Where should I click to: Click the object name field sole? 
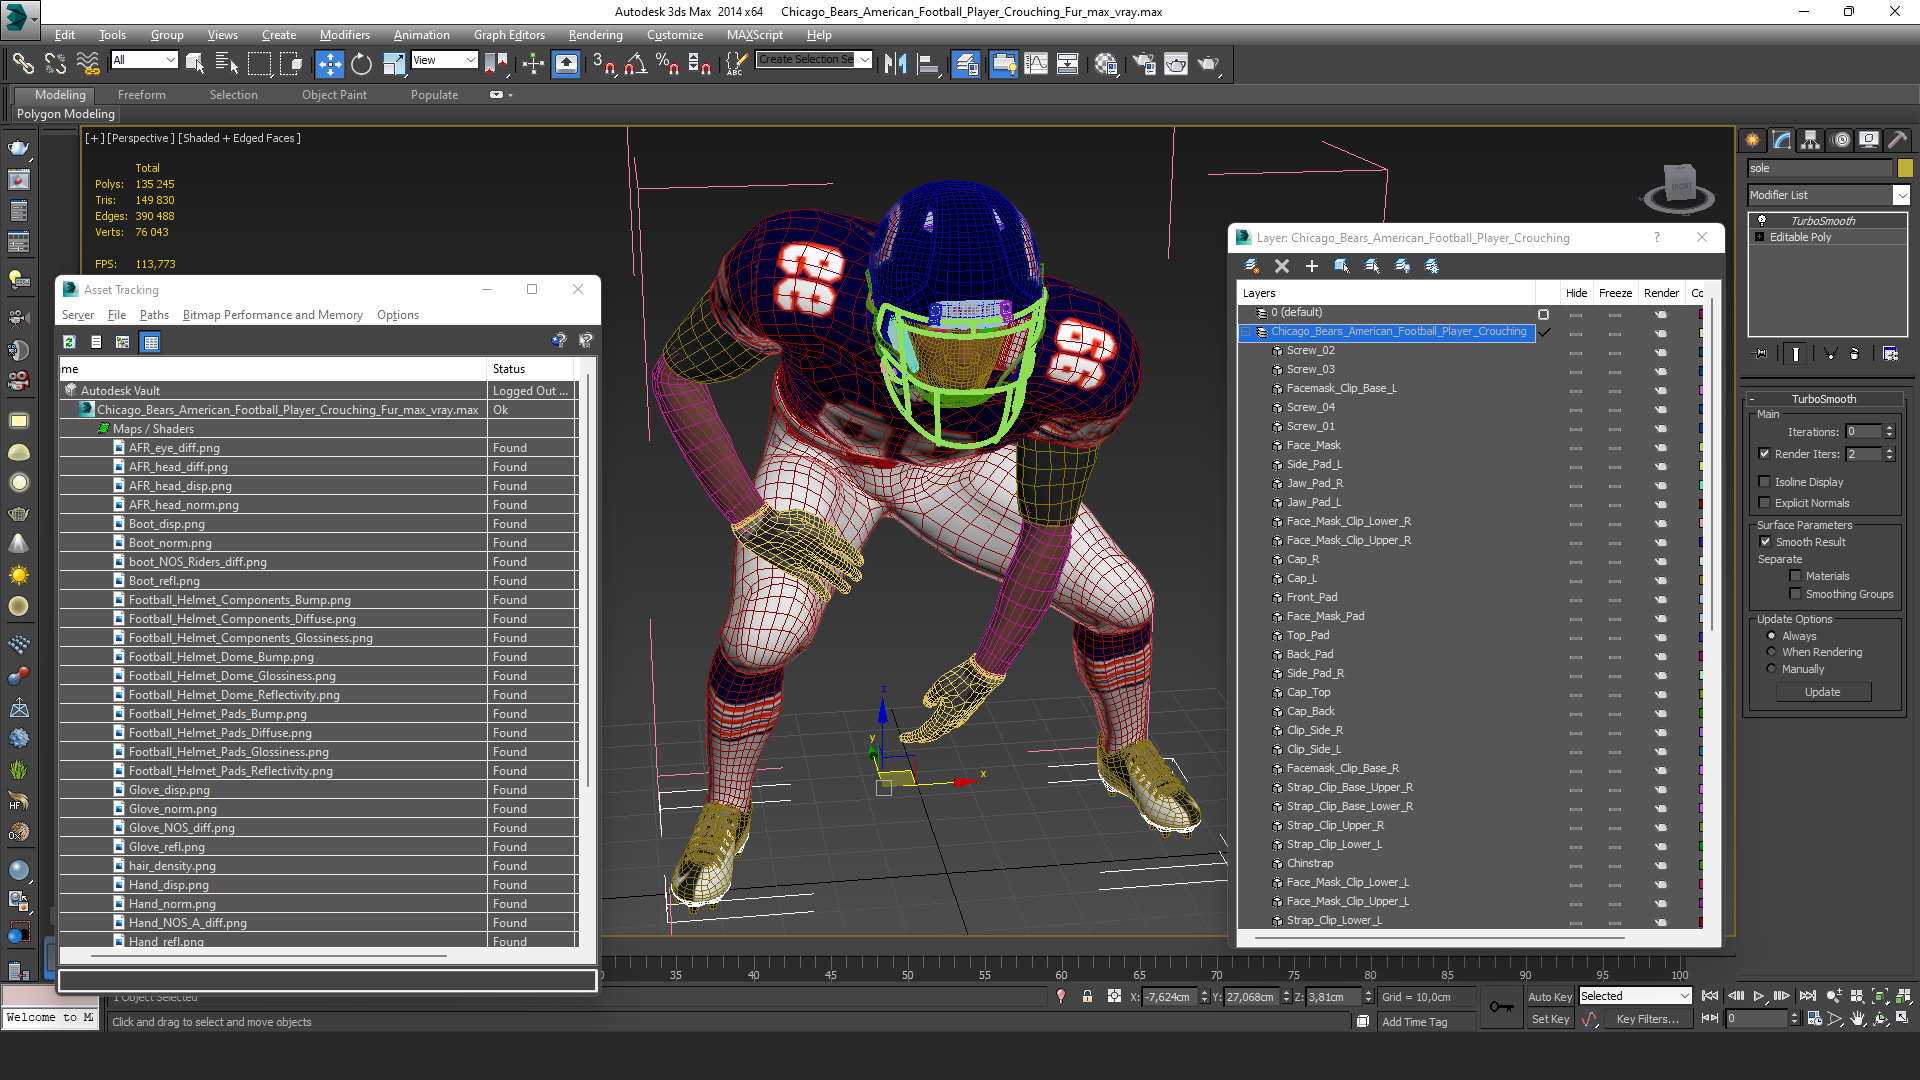point(1820,168)
